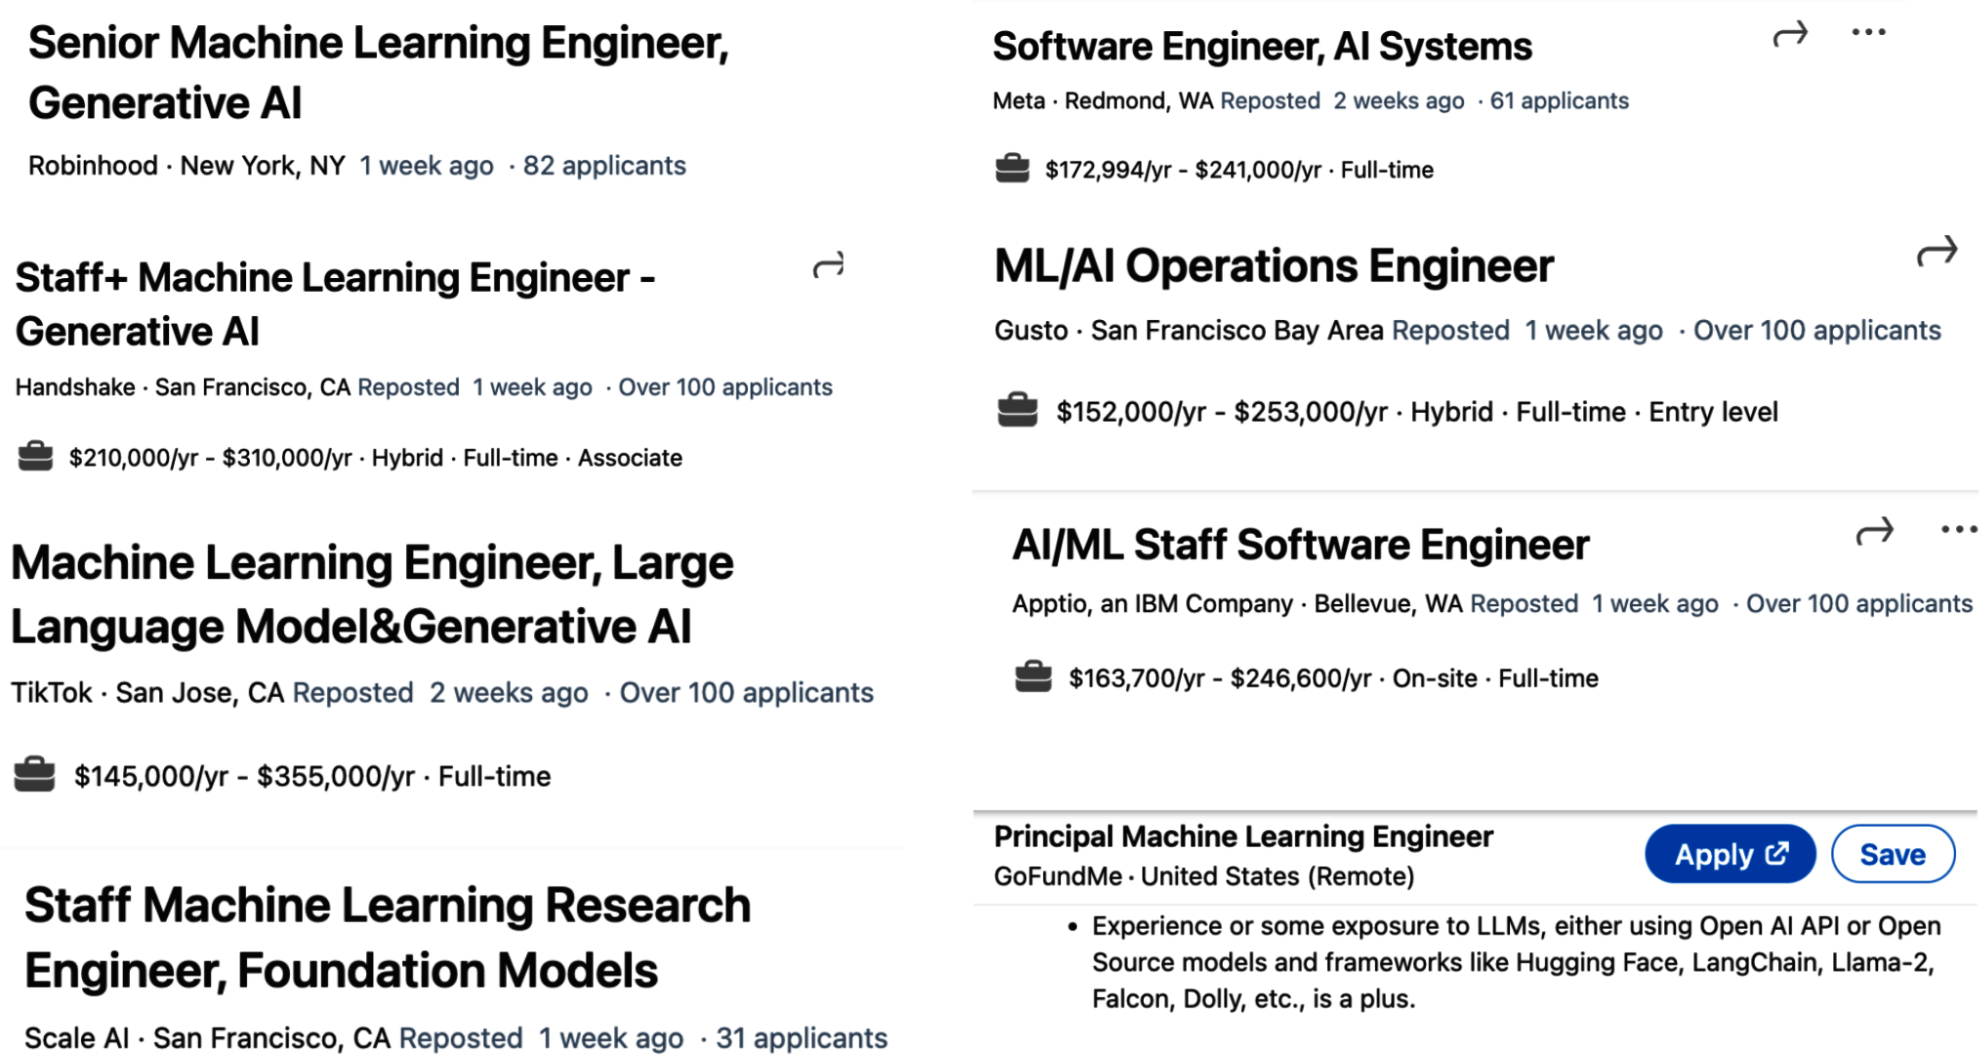Open the overflow menu on the Meta job
The width and height of the screenshot is (1980, 1055).
click(x=1868, y=30)
